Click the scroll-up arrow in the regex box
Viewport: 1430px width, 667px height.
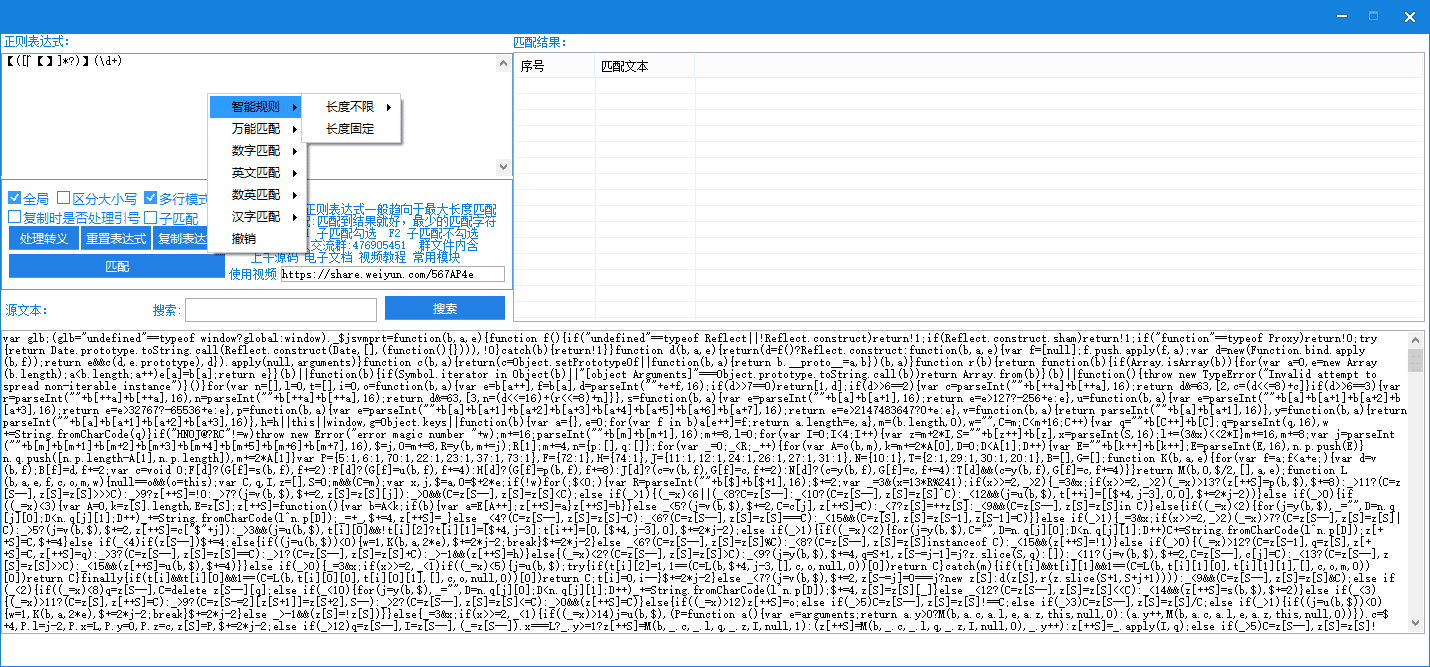click(504, 64)
